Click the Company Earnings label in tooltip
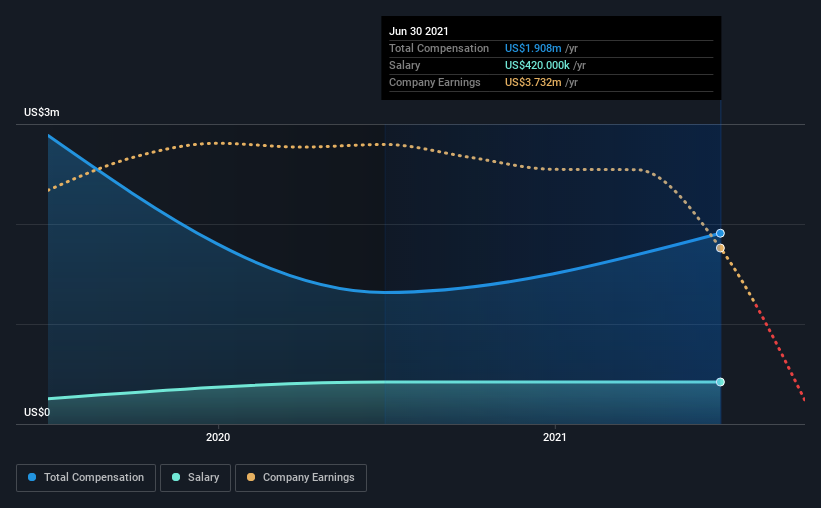 (x=435, y=82)
